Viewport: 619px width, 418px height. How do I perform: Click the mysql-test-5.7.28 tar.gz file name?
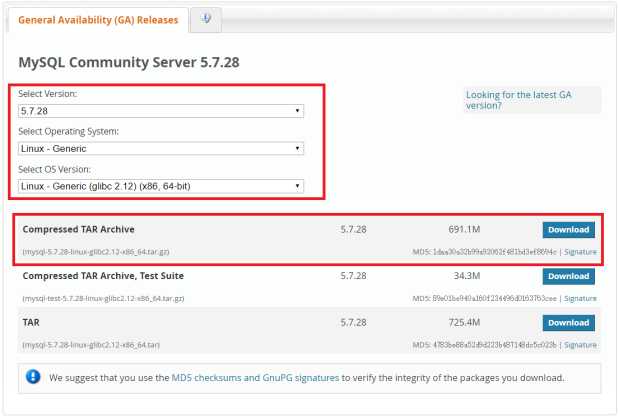click(x=103, y=298)
